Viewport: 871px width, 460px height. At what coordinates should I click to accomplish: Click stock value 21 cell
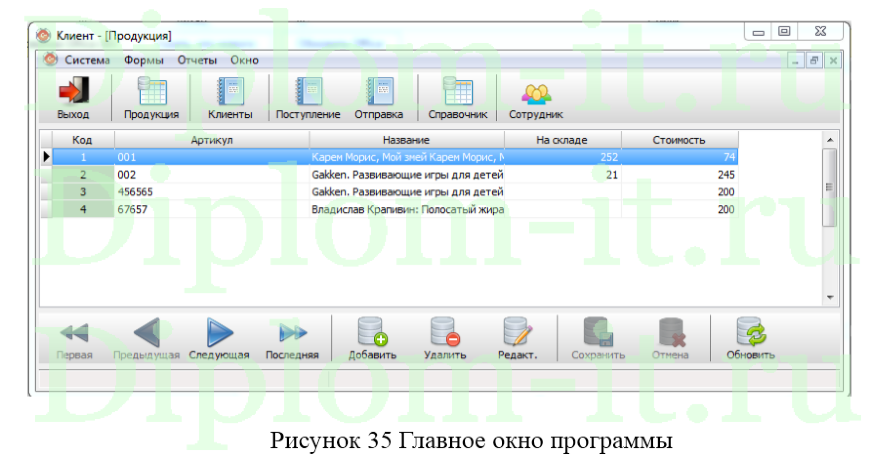pyautogui.click(x=562, y=174)
